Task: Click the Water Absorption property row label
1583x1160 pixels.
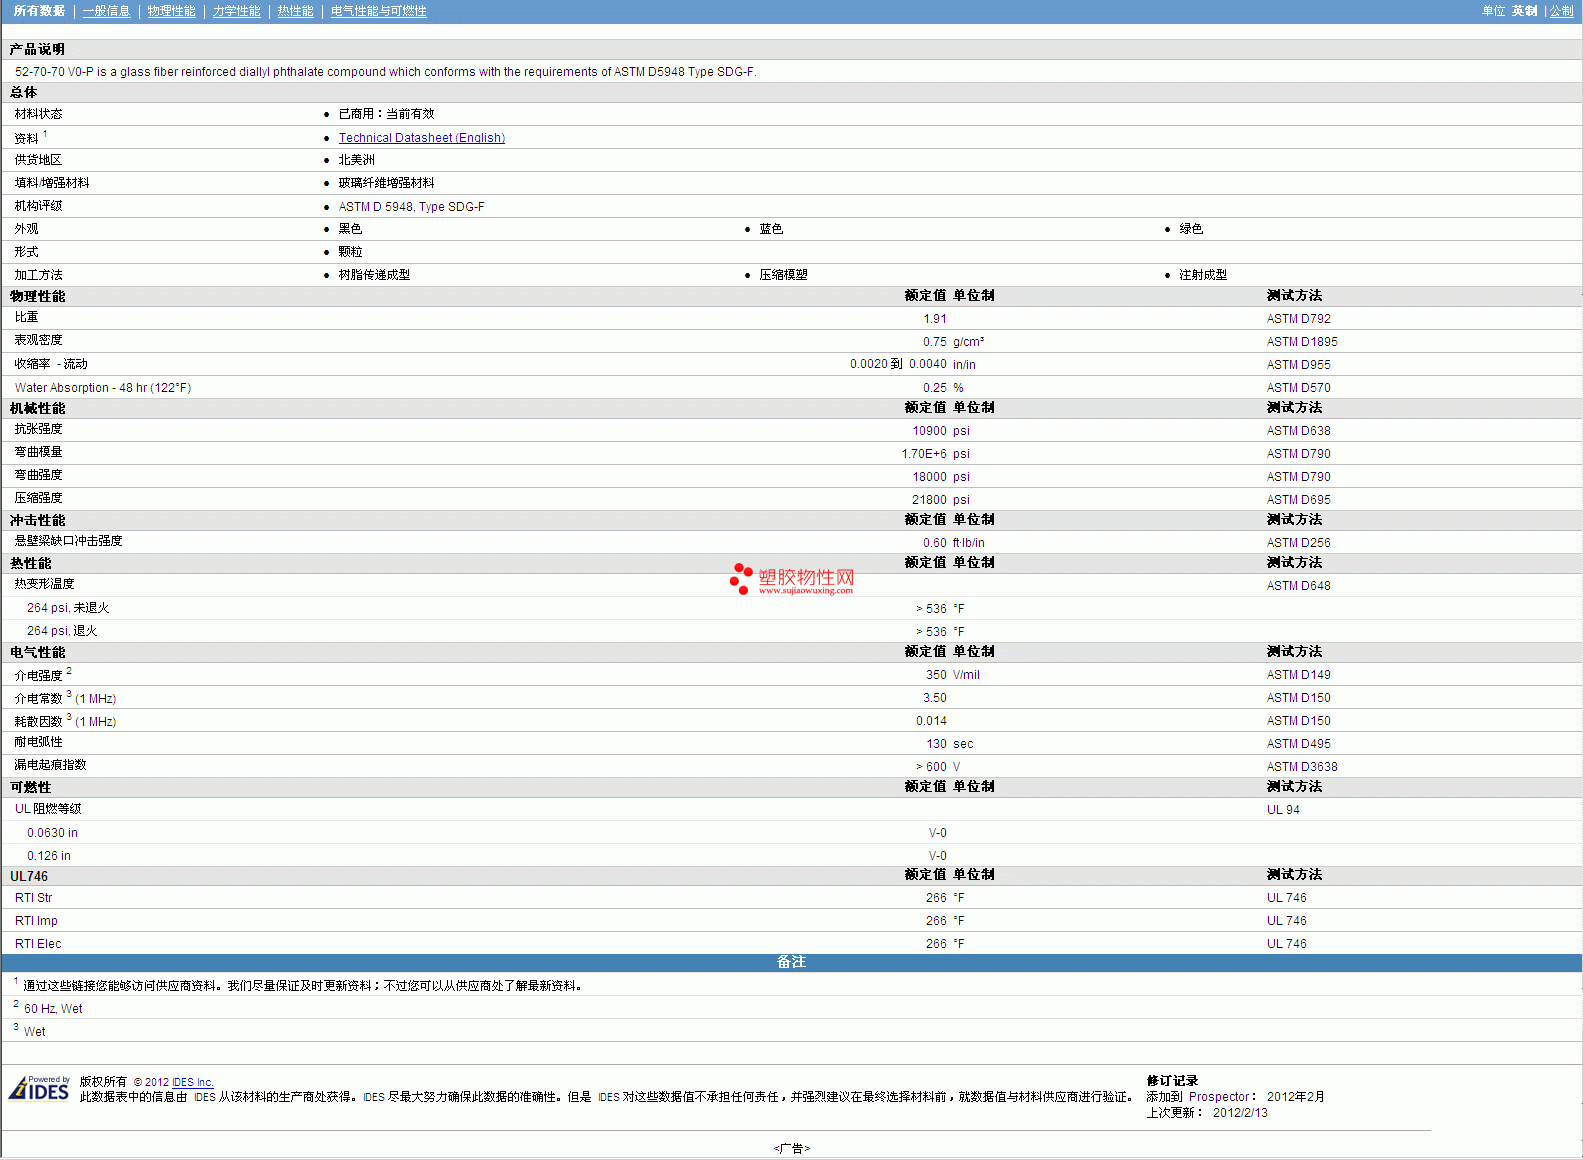Action: point(102,388)
